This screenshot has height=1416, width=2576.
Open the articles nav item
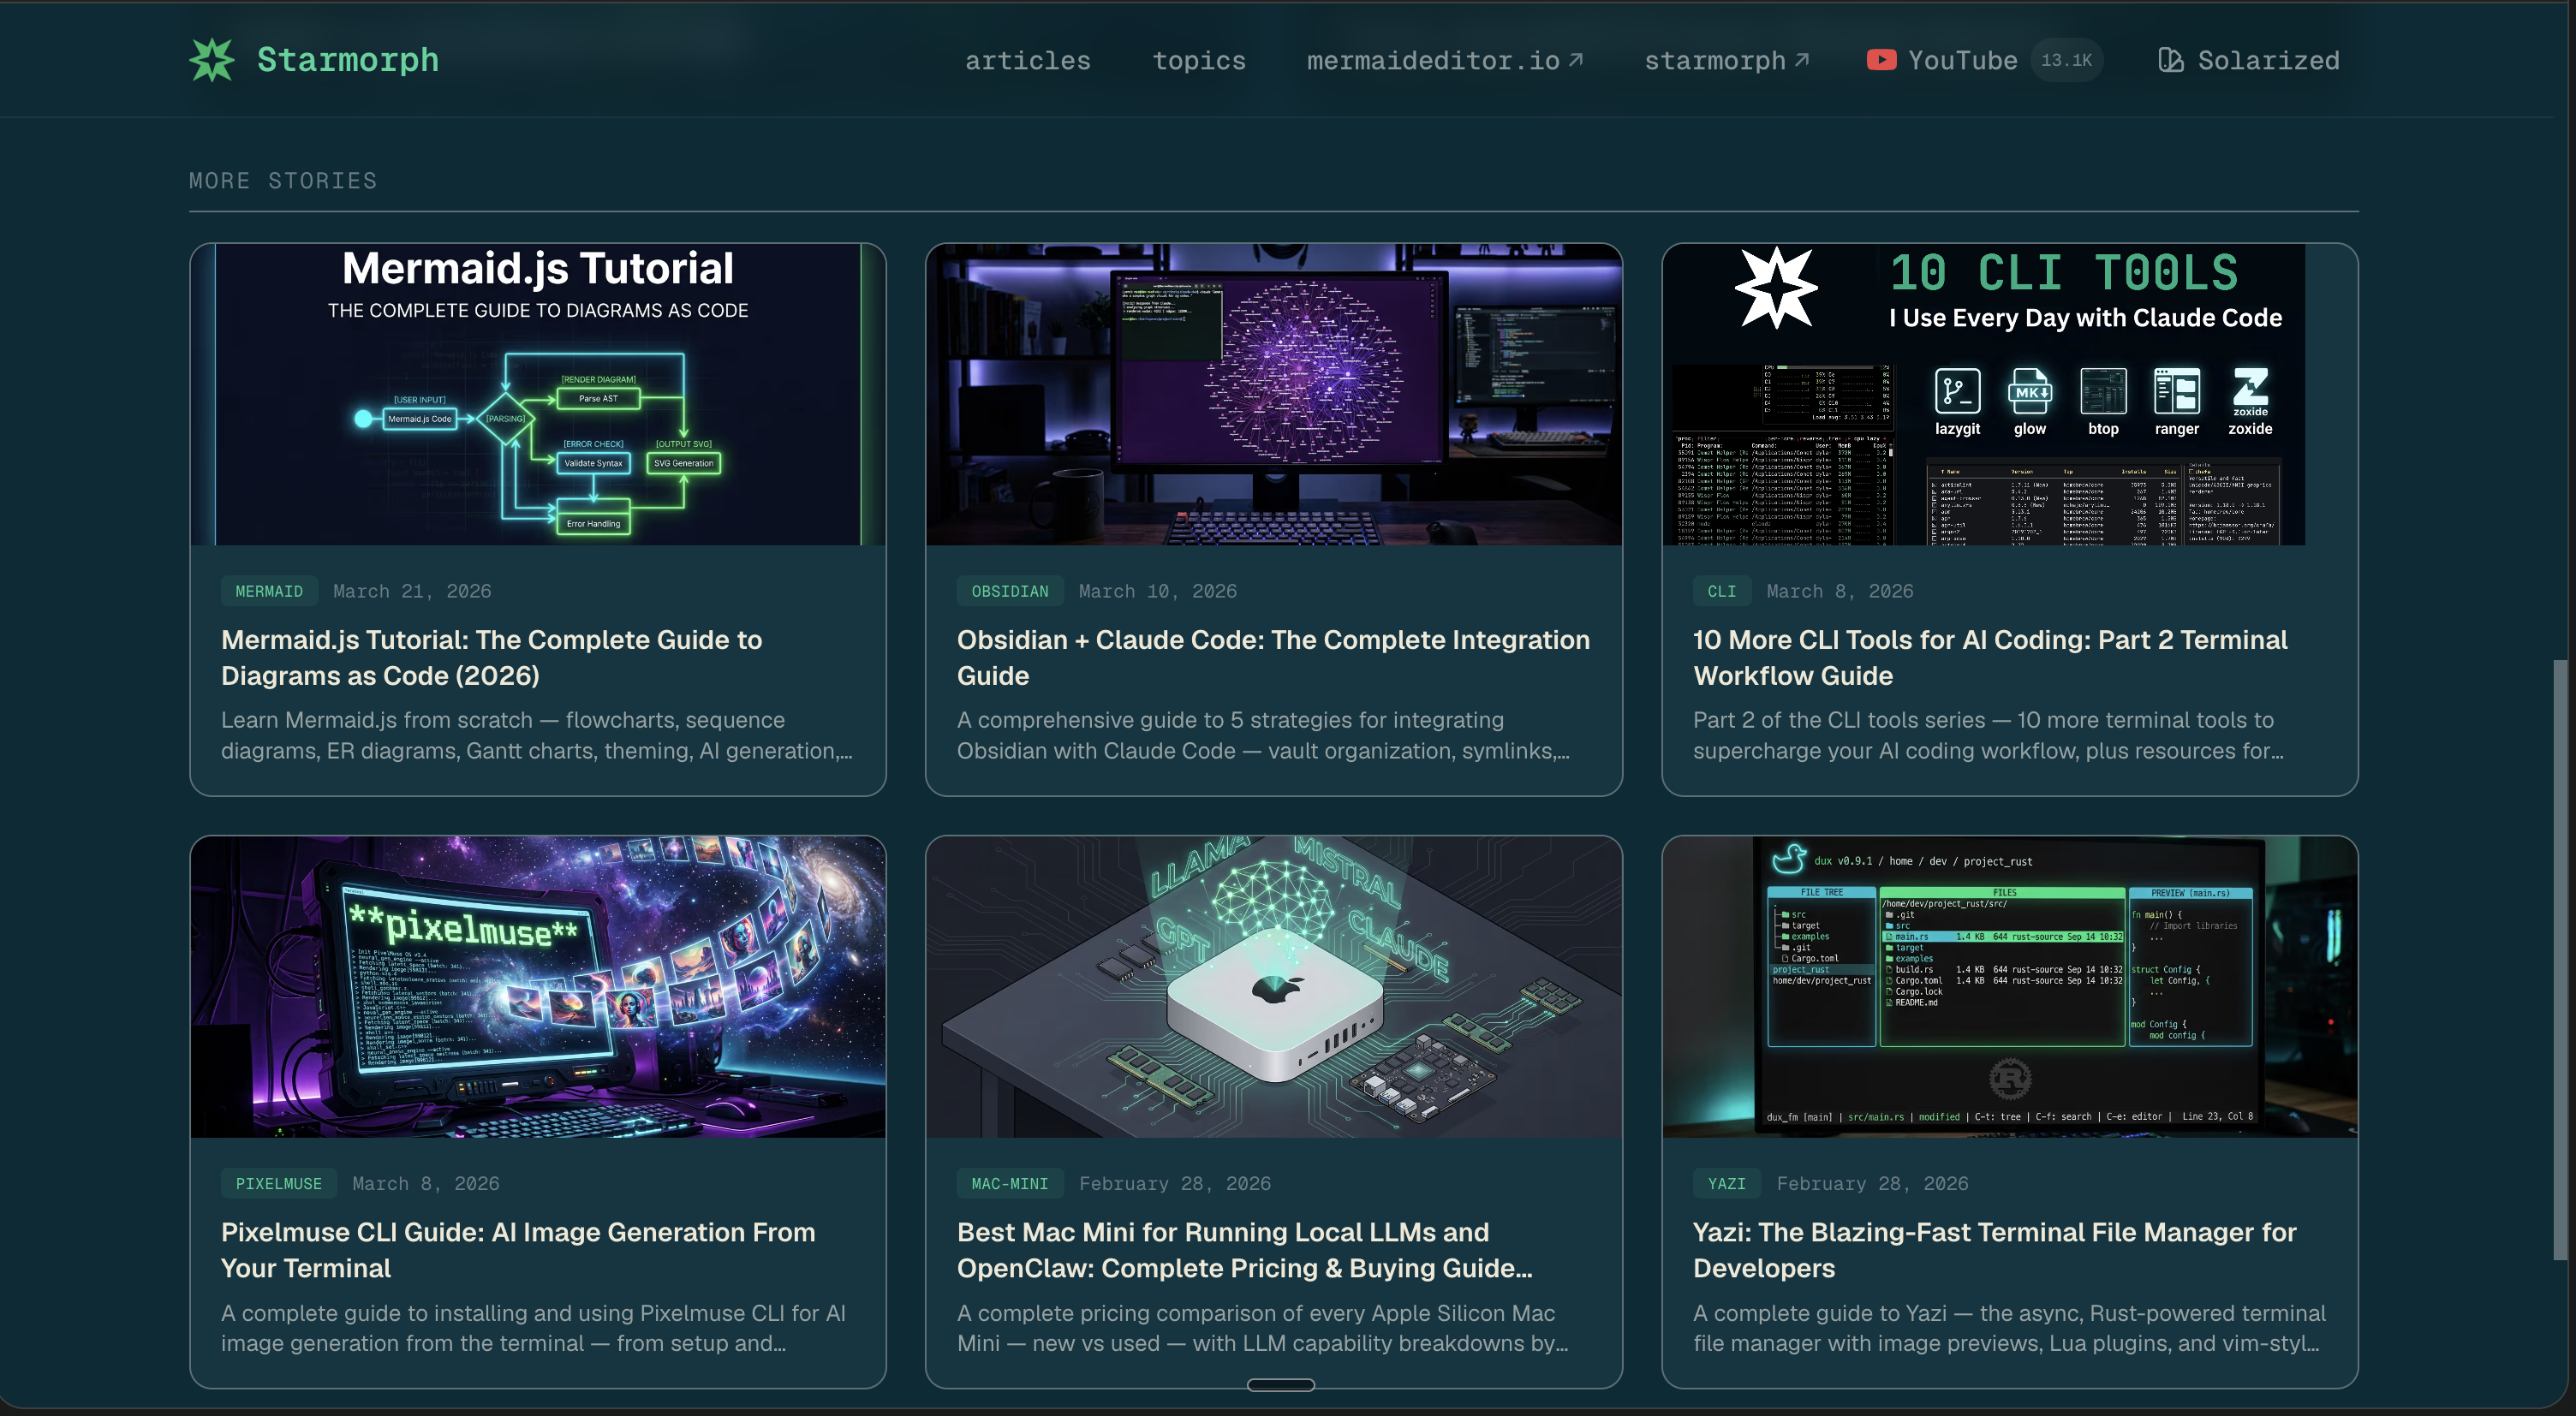tap(1027, 61)
